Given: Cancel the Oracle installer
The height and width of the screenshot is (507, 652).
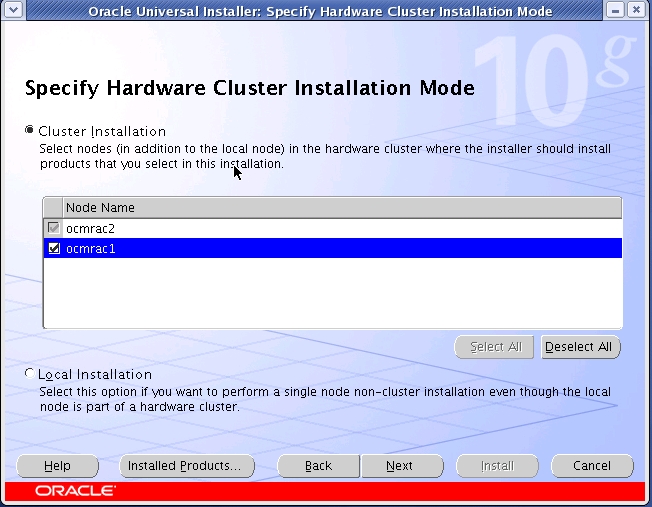Looking at the screenshot, I should 592,466.
